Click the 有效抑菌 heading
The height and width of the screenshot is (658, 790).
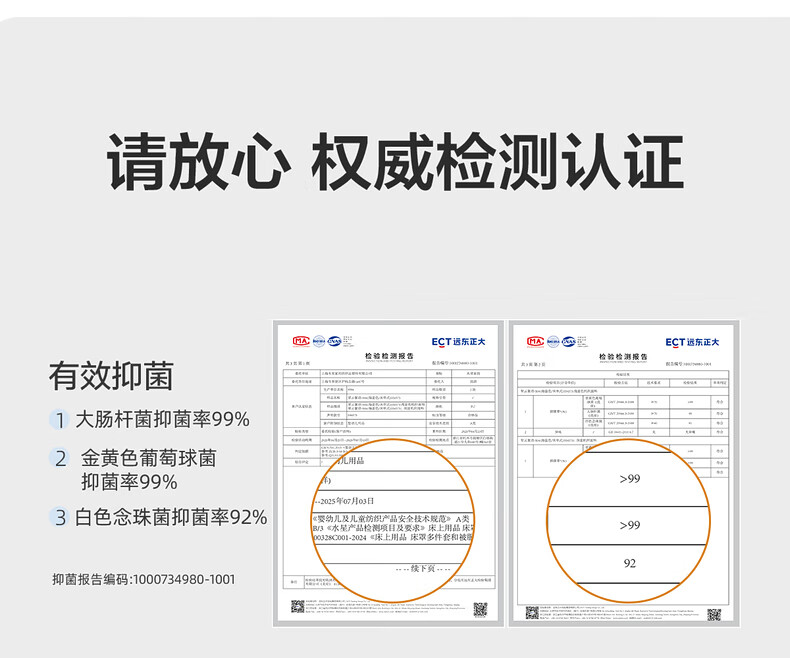111,376
